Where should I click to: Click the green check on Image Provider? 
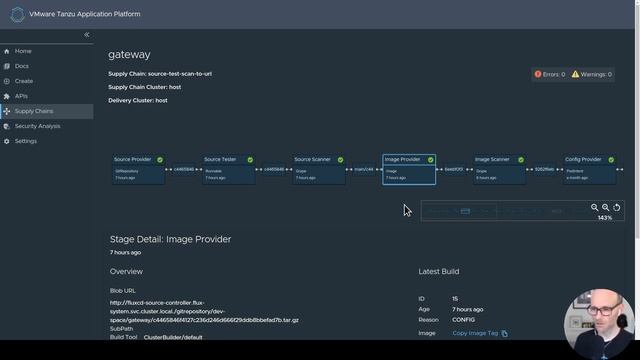(431, 160)
